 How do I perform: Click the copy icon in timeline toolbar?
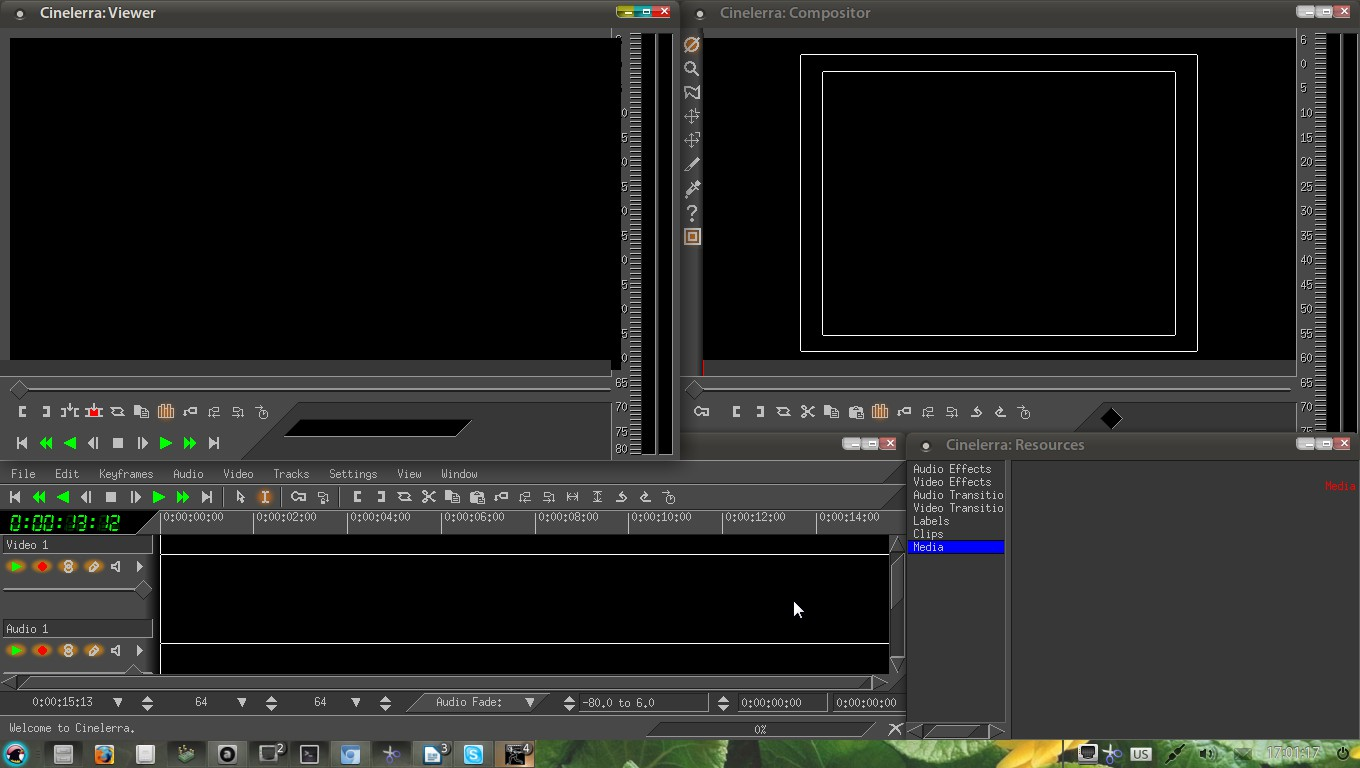tap(453, 497)
